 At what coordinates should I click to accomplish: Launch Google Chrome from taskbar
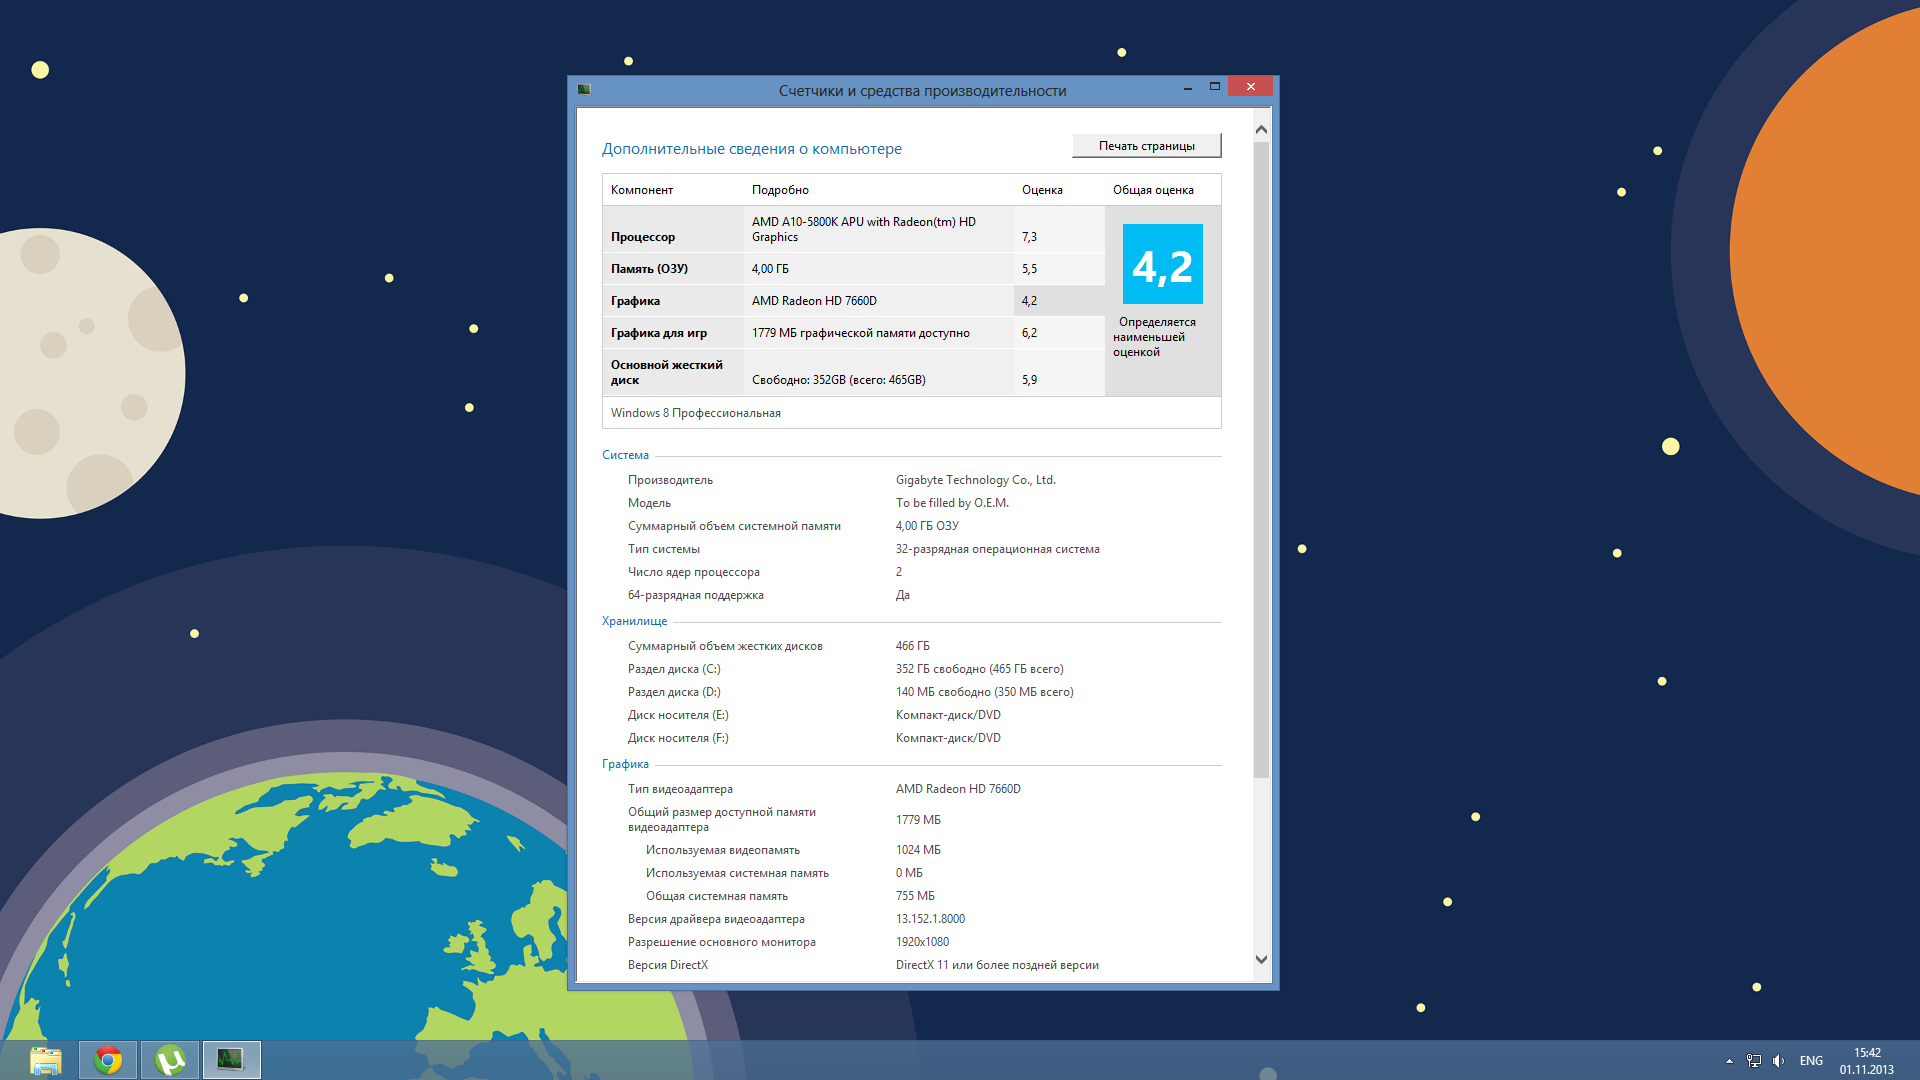pos(108,1060)
